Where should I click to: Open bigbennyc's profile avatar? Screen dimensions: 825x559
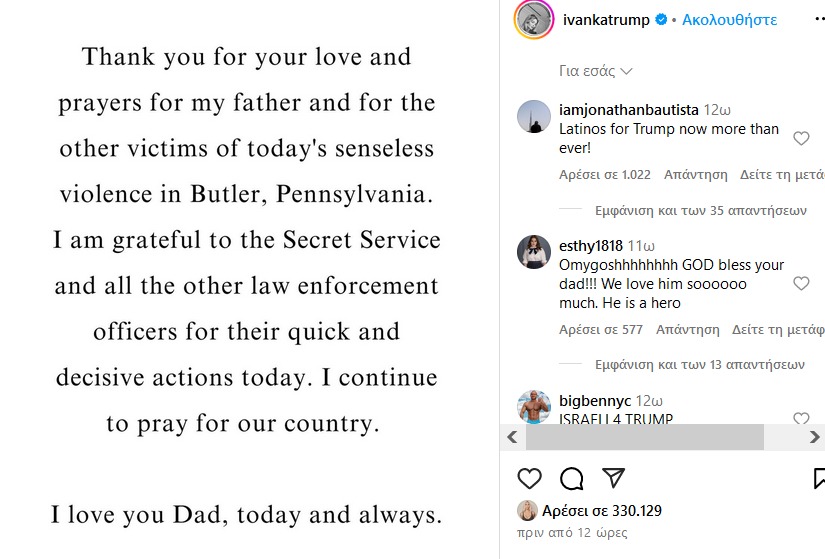tap(534, 408)
